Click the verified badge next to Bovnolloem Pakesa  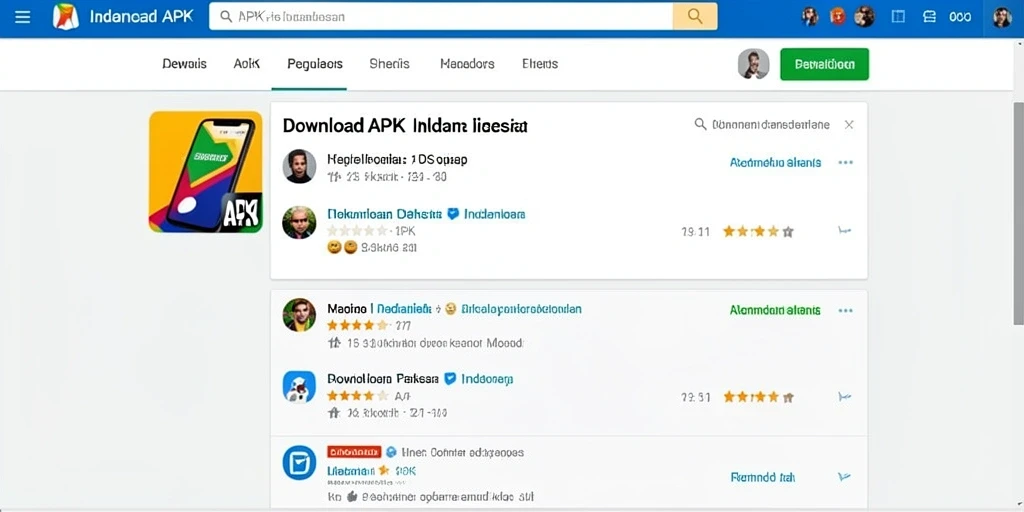coord(450,378)
